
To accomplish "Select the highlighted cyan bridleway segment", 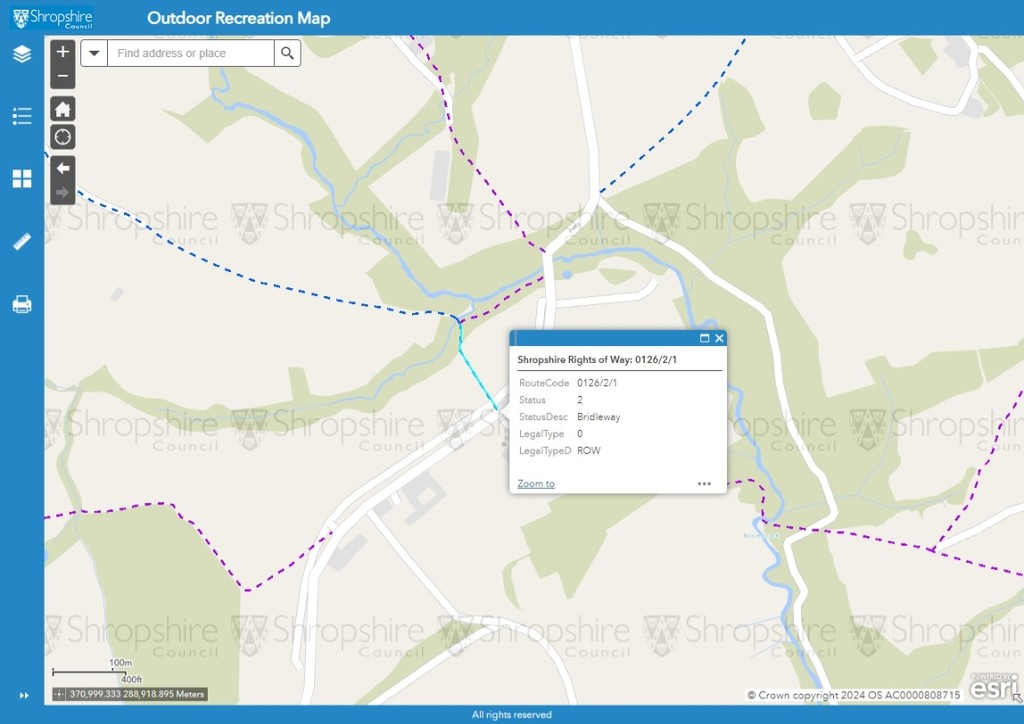I will click(x=475, y=374).
